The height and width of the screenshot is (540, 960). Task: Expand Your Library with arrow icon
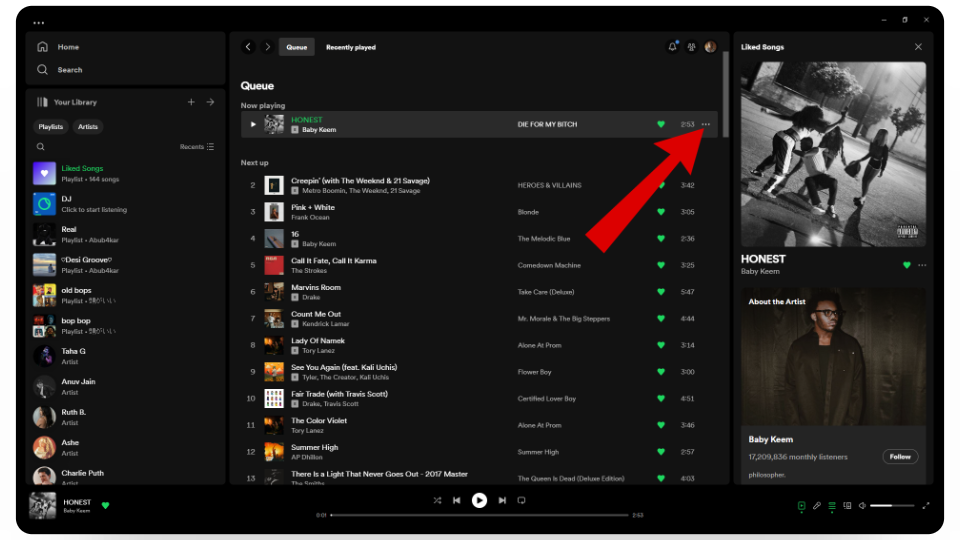coord(210,102)
